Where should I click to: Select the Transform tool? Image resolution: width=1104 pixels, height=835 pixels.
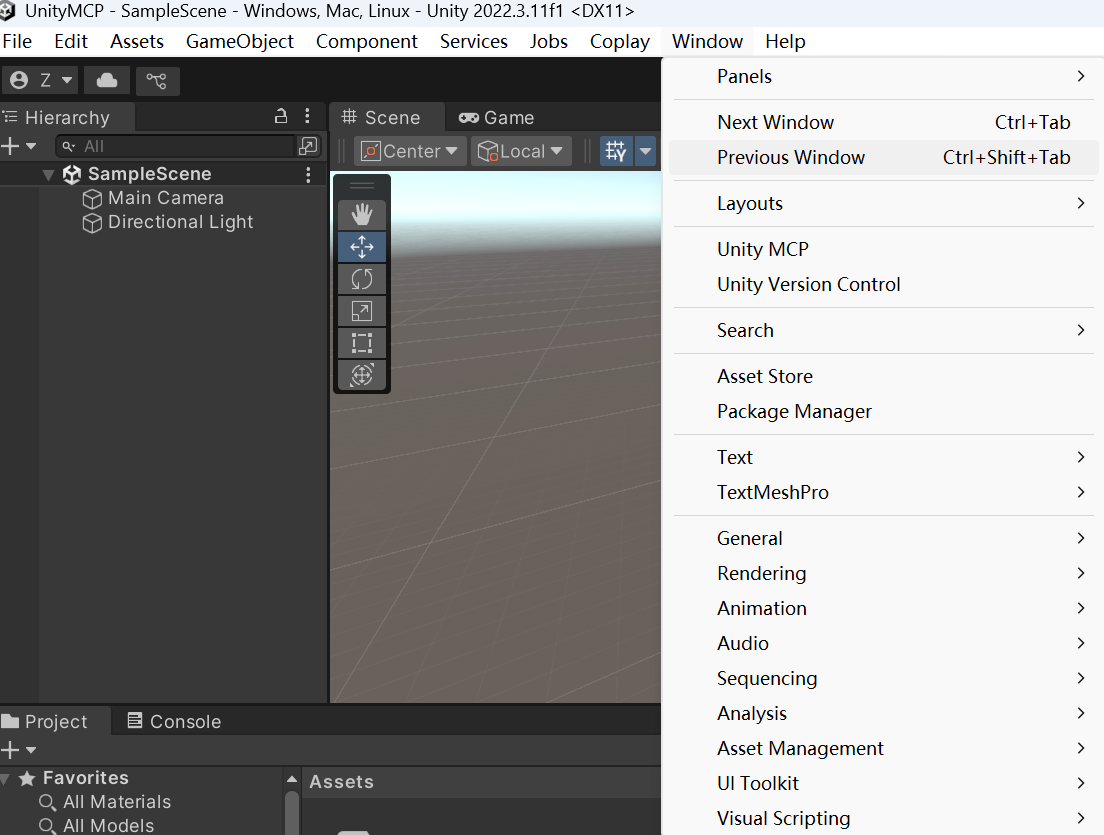[x=362, y=375]
